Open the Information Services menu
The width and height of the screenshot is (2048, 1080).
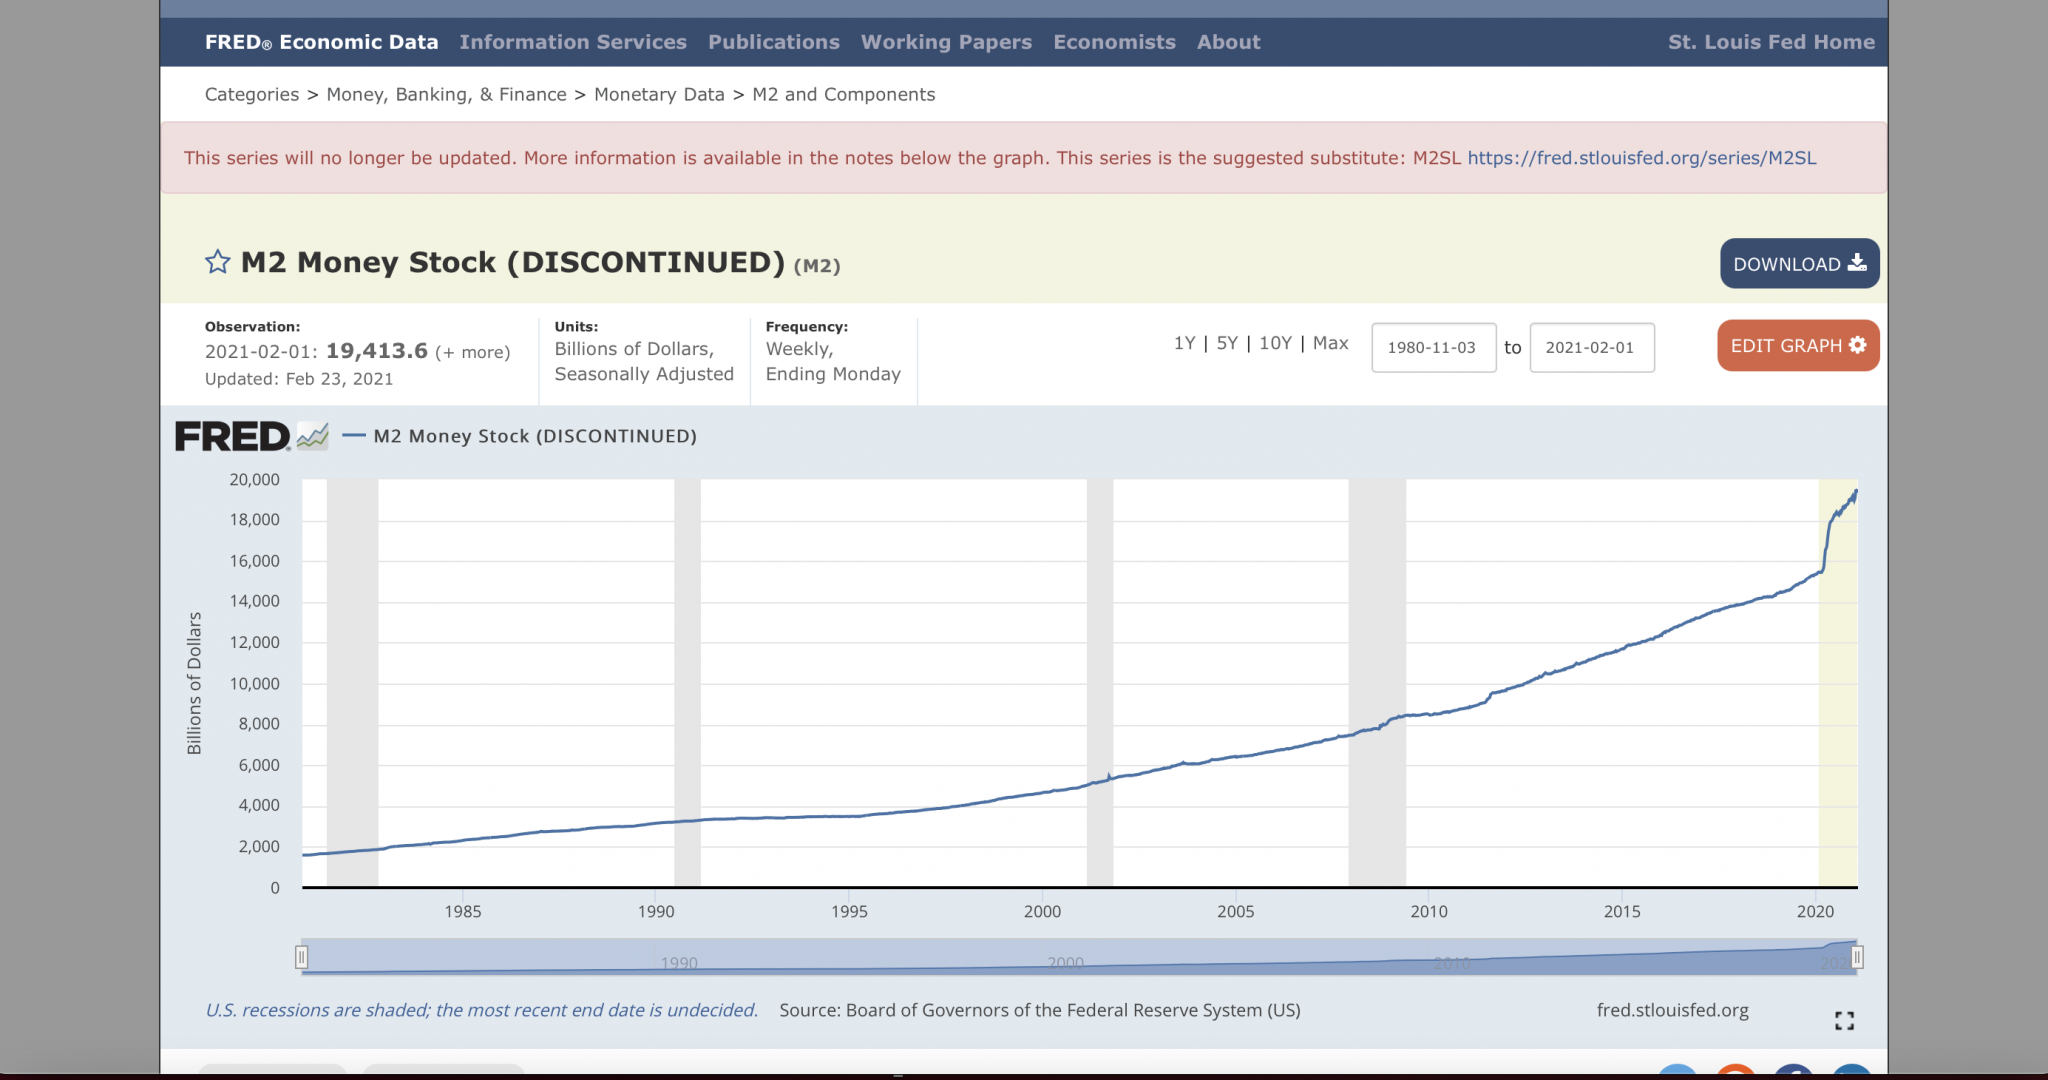573,42
